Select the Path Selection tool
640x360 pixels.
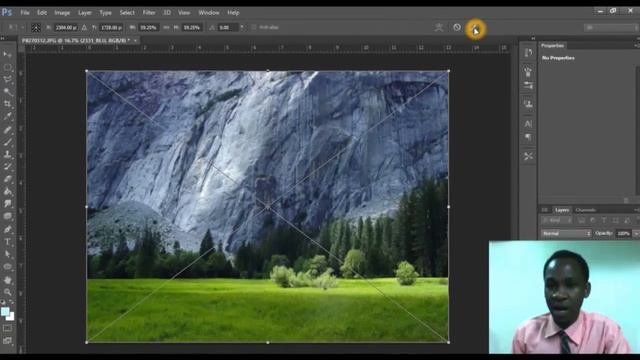pyautogui.click(x=7, y=254)
